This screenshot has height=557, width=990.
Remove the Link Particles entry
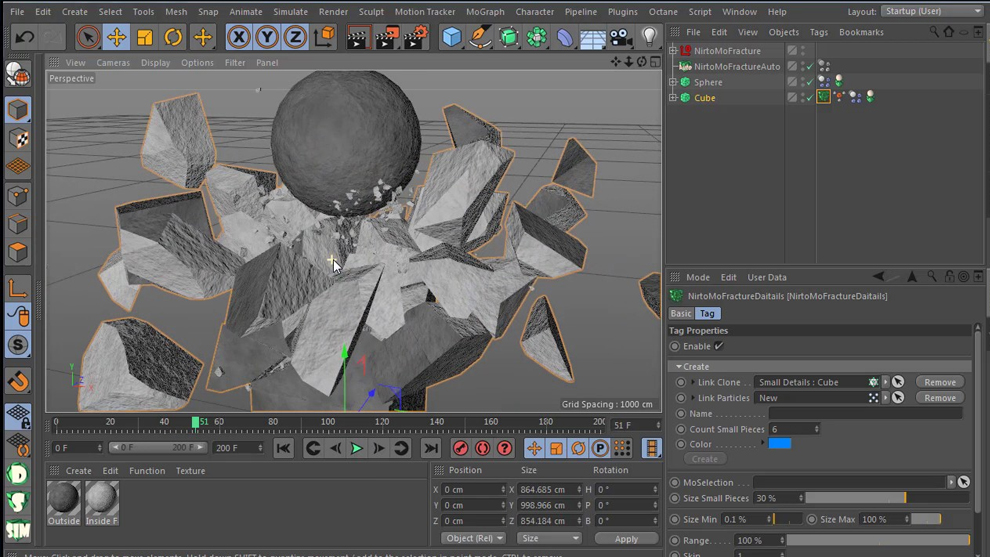coord(939,398)
